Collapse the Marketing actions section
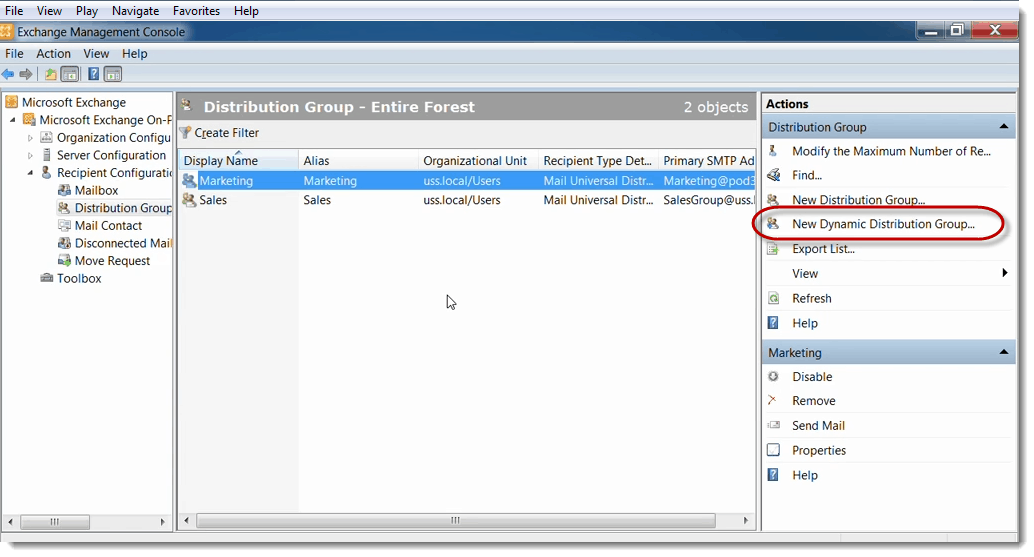Viewport: 1034px width, 557px height. click(x=1004, y=352)
